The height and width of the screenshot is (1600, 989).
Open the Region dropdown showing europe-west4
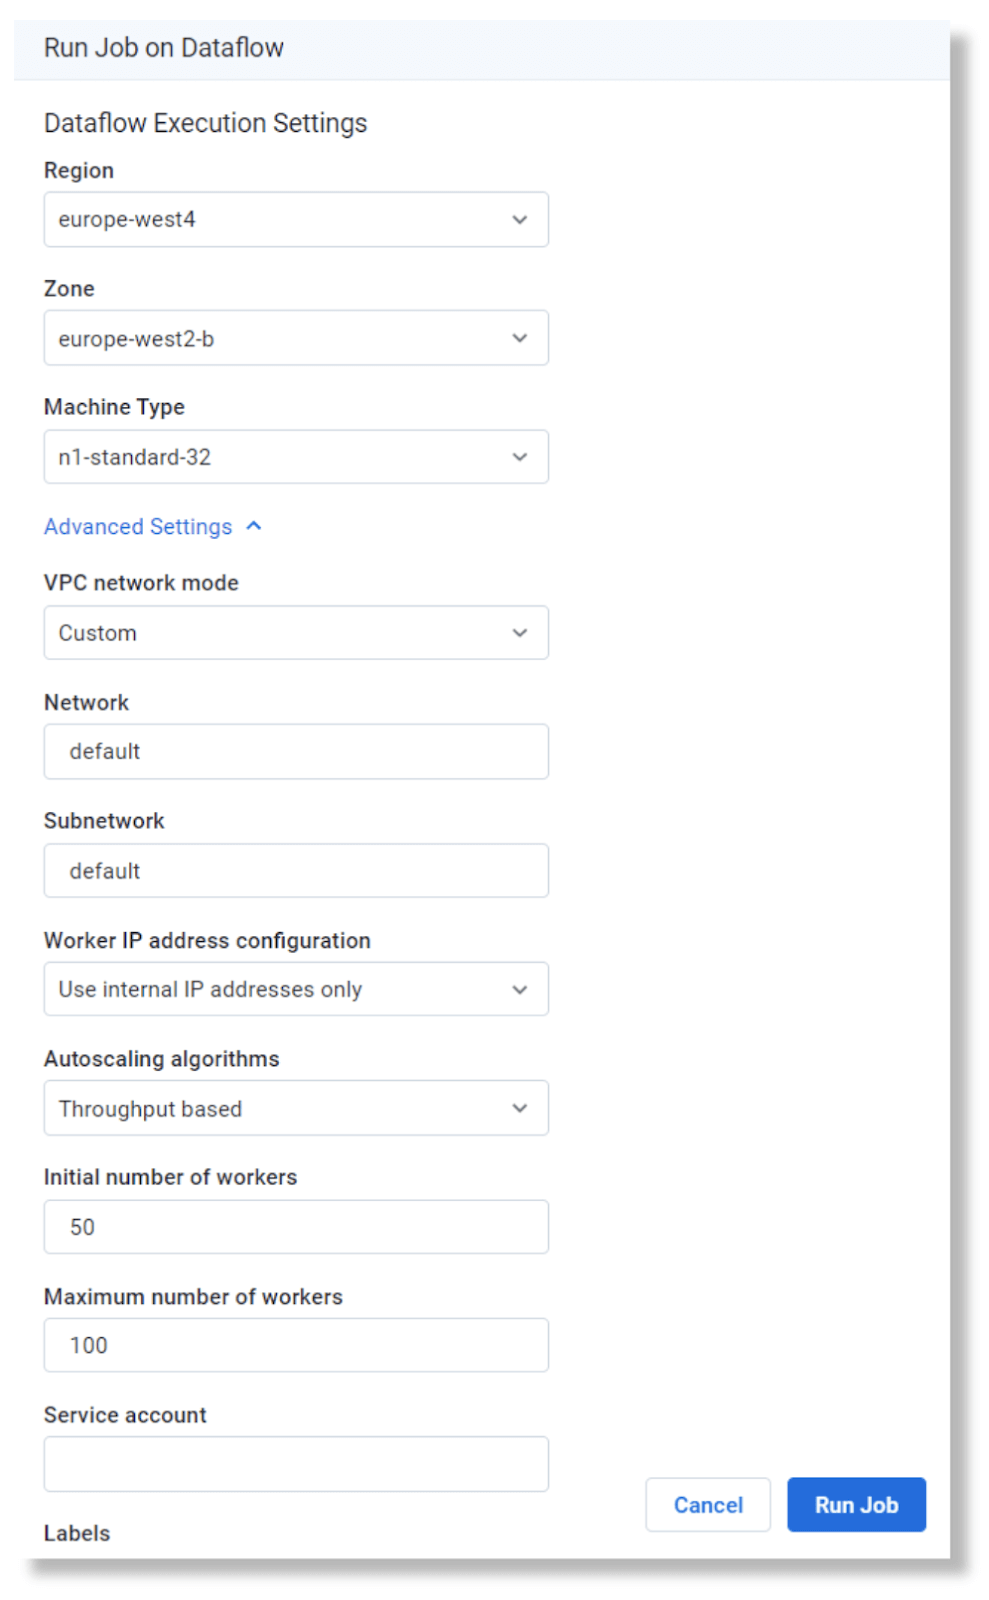tap(296, 219)
